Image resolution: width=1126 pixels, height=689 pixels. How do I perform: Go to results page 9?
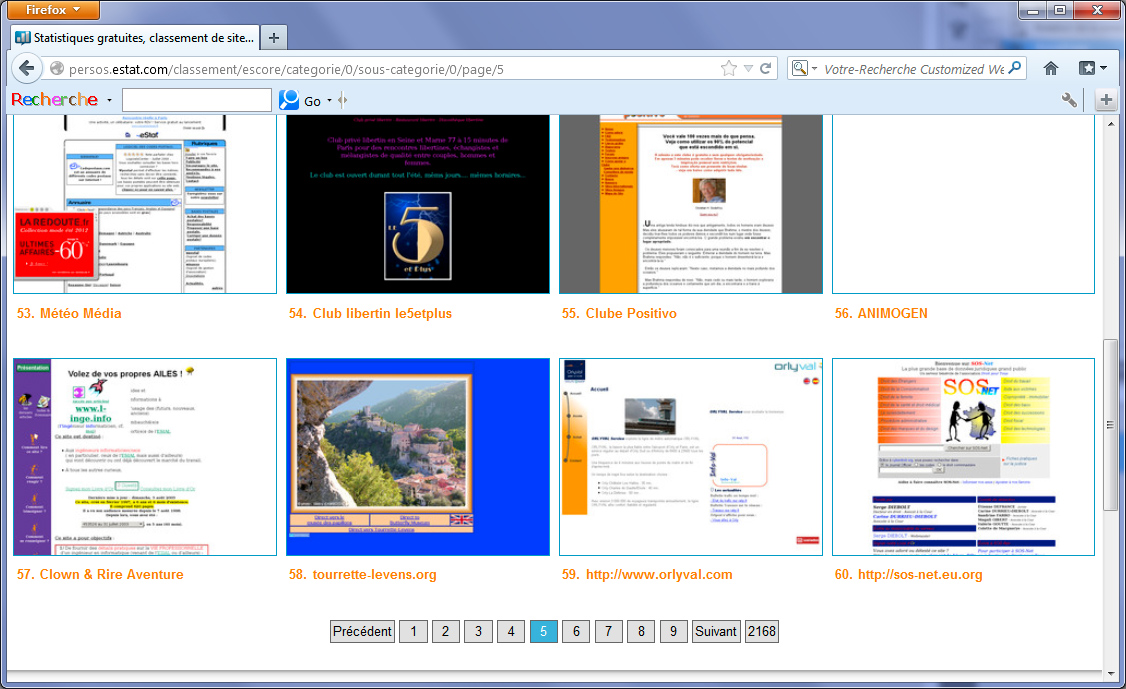[x=674, y=632]
